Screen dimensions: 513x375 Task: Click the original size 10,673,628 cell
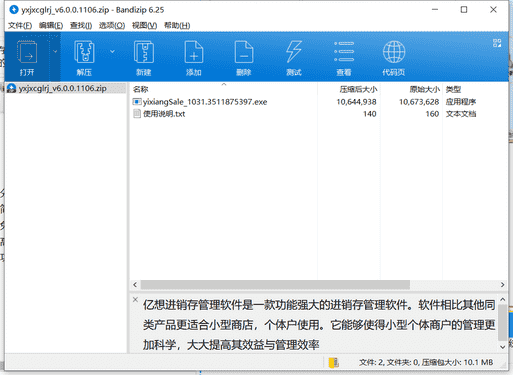pyautogui.click(x=419, y=102)
